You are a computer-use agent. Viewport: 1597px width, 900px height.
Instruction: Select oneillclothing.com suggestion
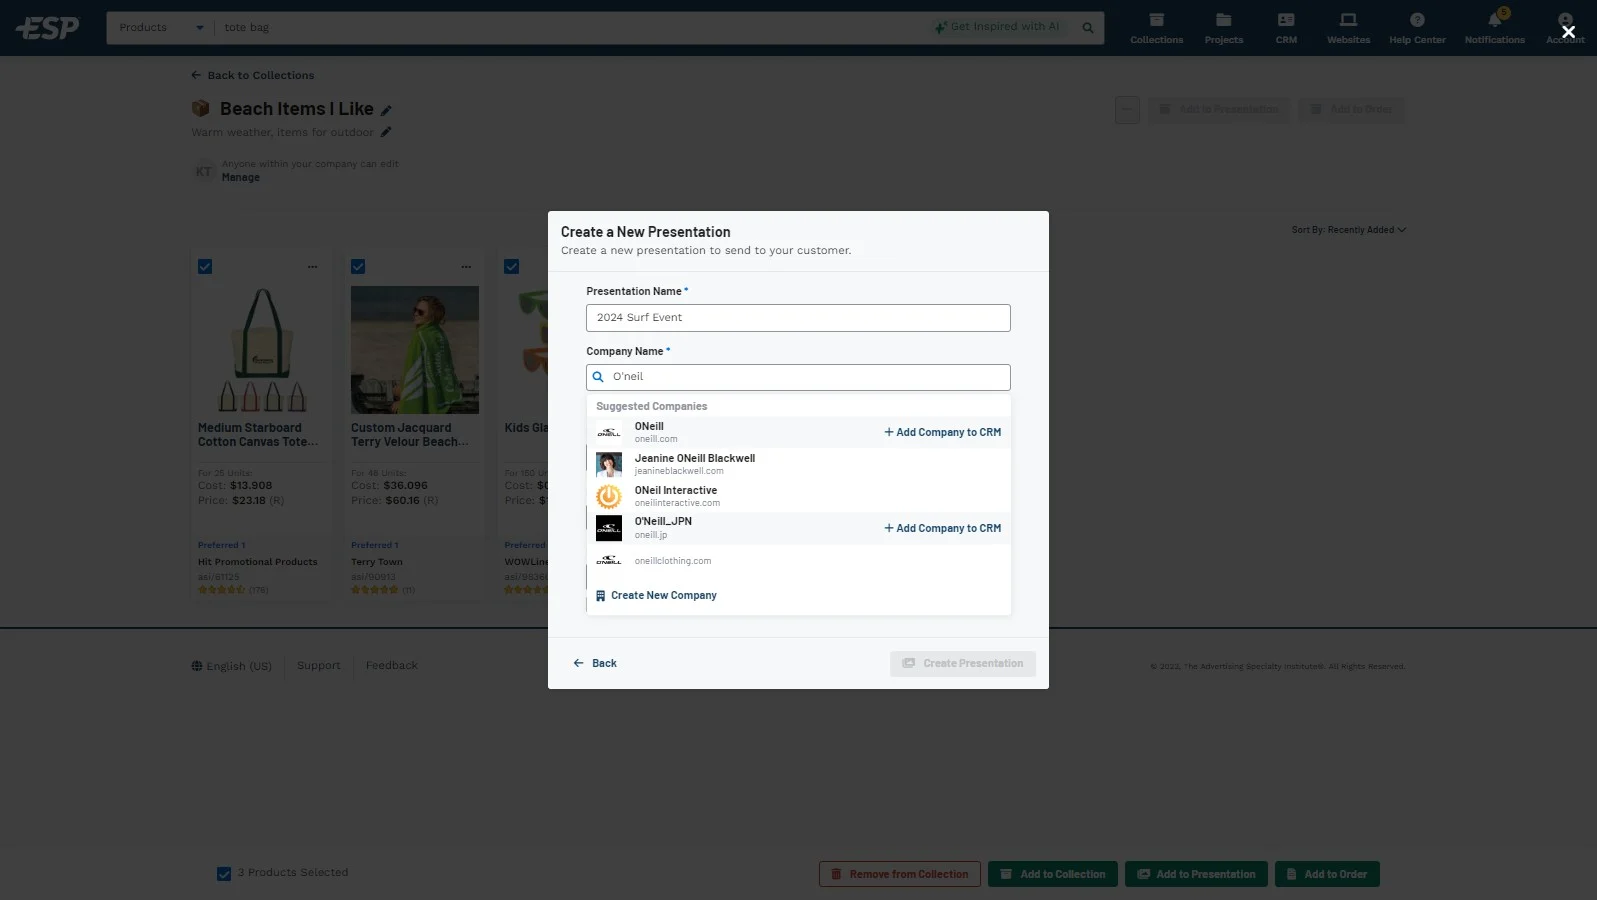click(x=798, y=561)
